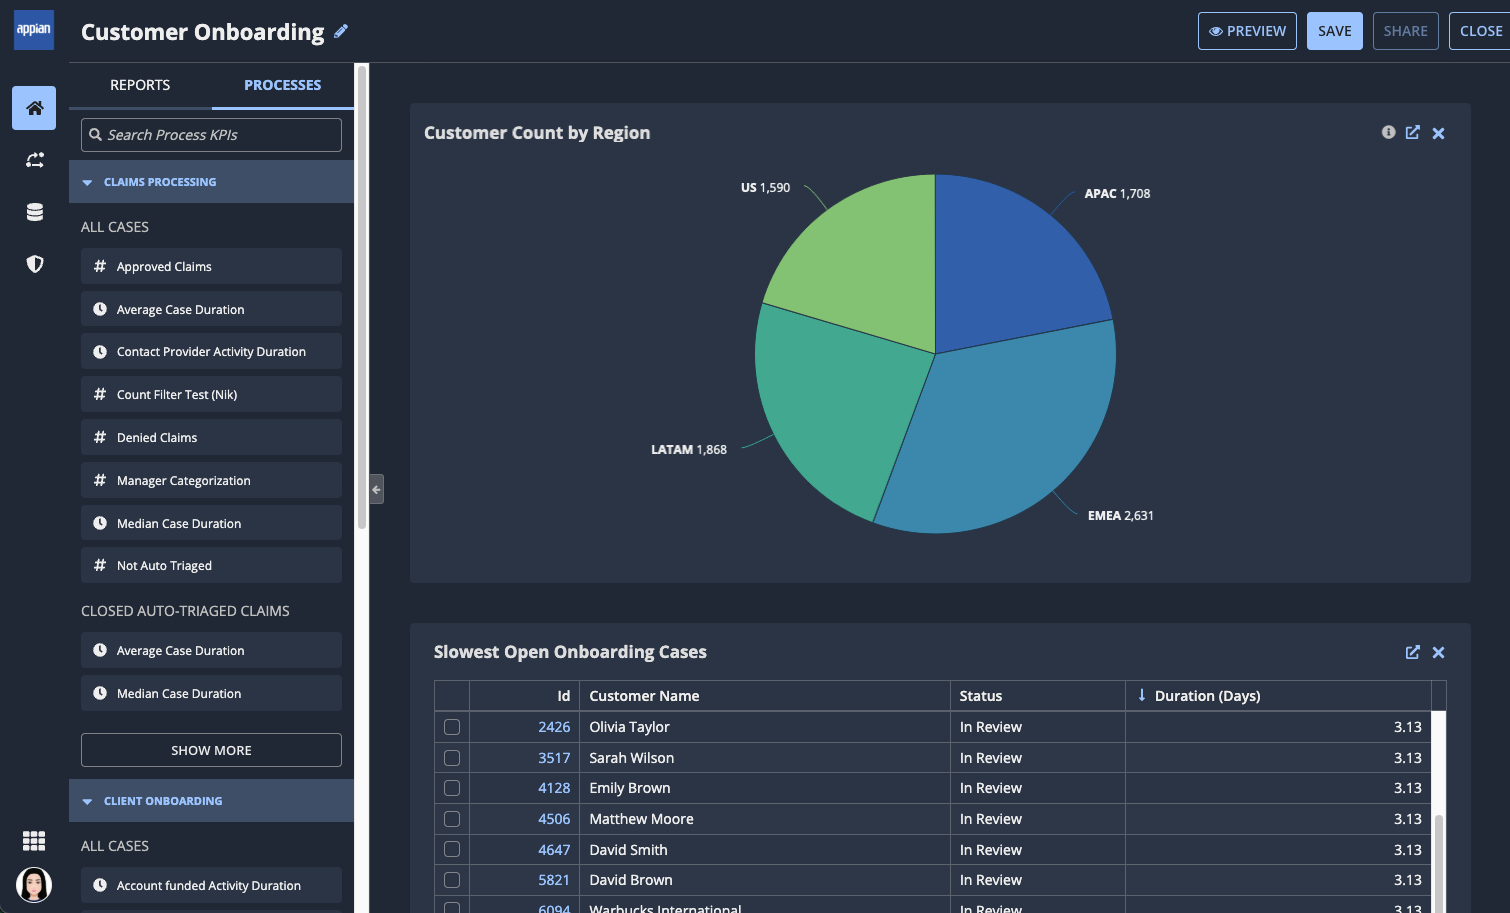Click the Share button

click(1405, 31)
